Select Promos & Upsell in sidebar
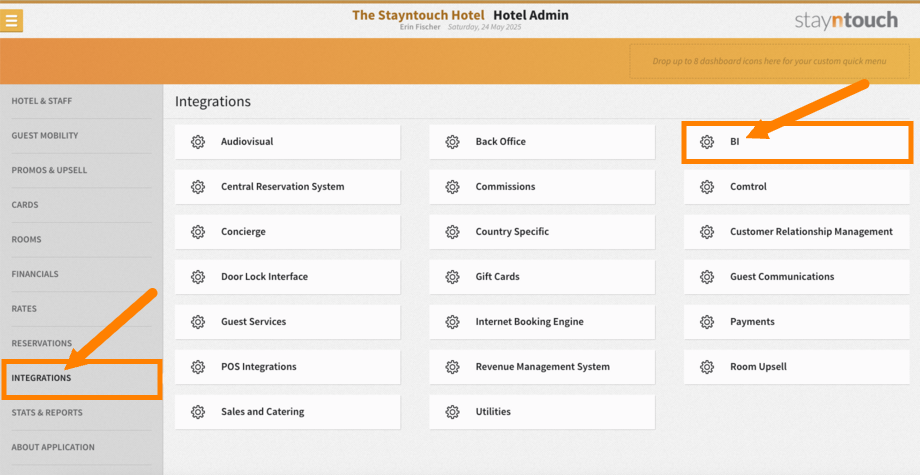Viewport: 920px width, 475px height. tap(49, 170)
